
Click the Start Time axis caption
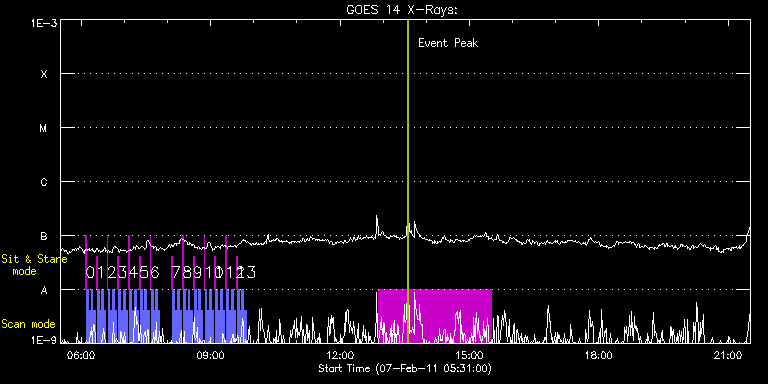click(405, 368)
